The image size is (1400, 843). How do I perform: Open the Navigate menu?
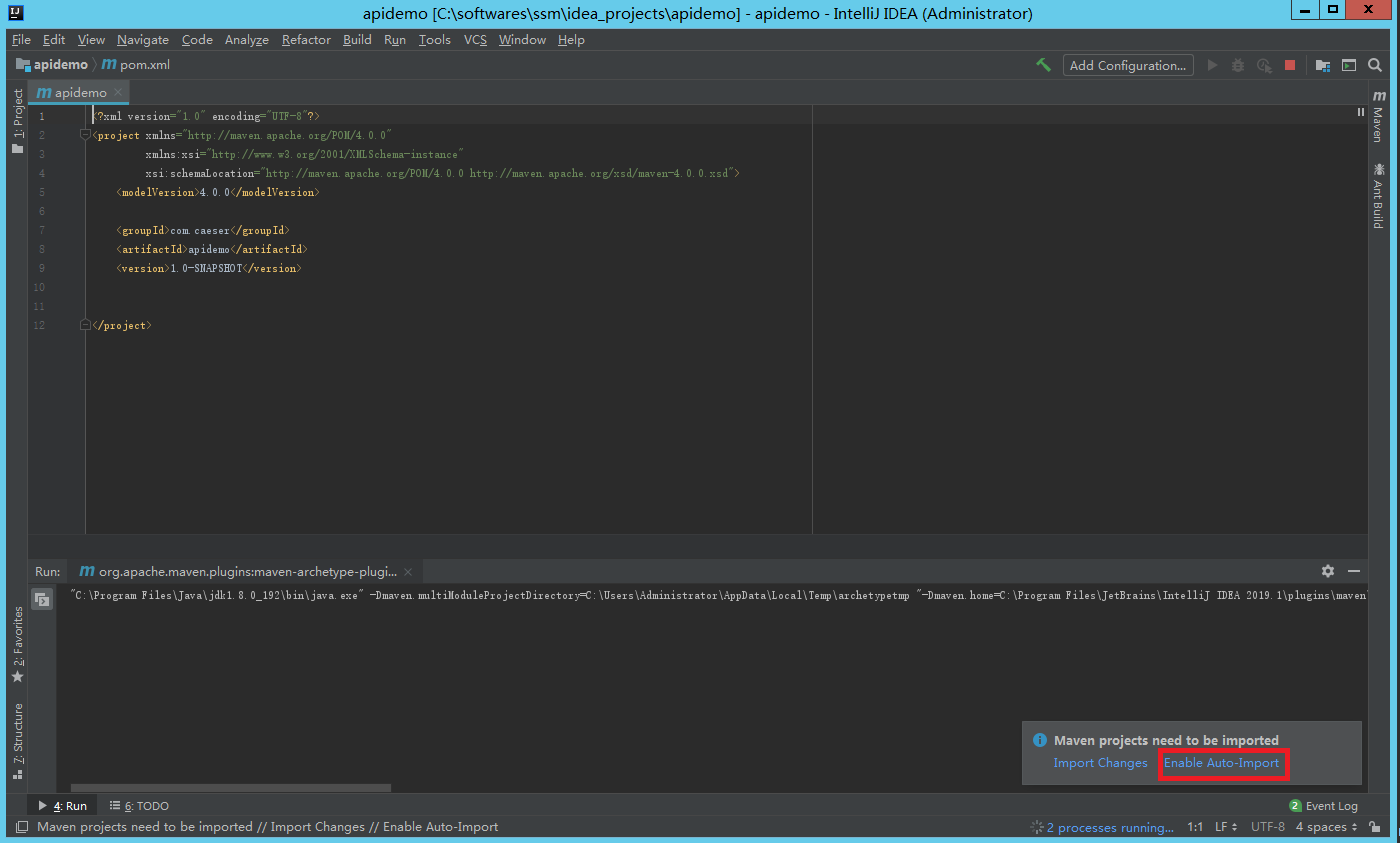(143, 40)
